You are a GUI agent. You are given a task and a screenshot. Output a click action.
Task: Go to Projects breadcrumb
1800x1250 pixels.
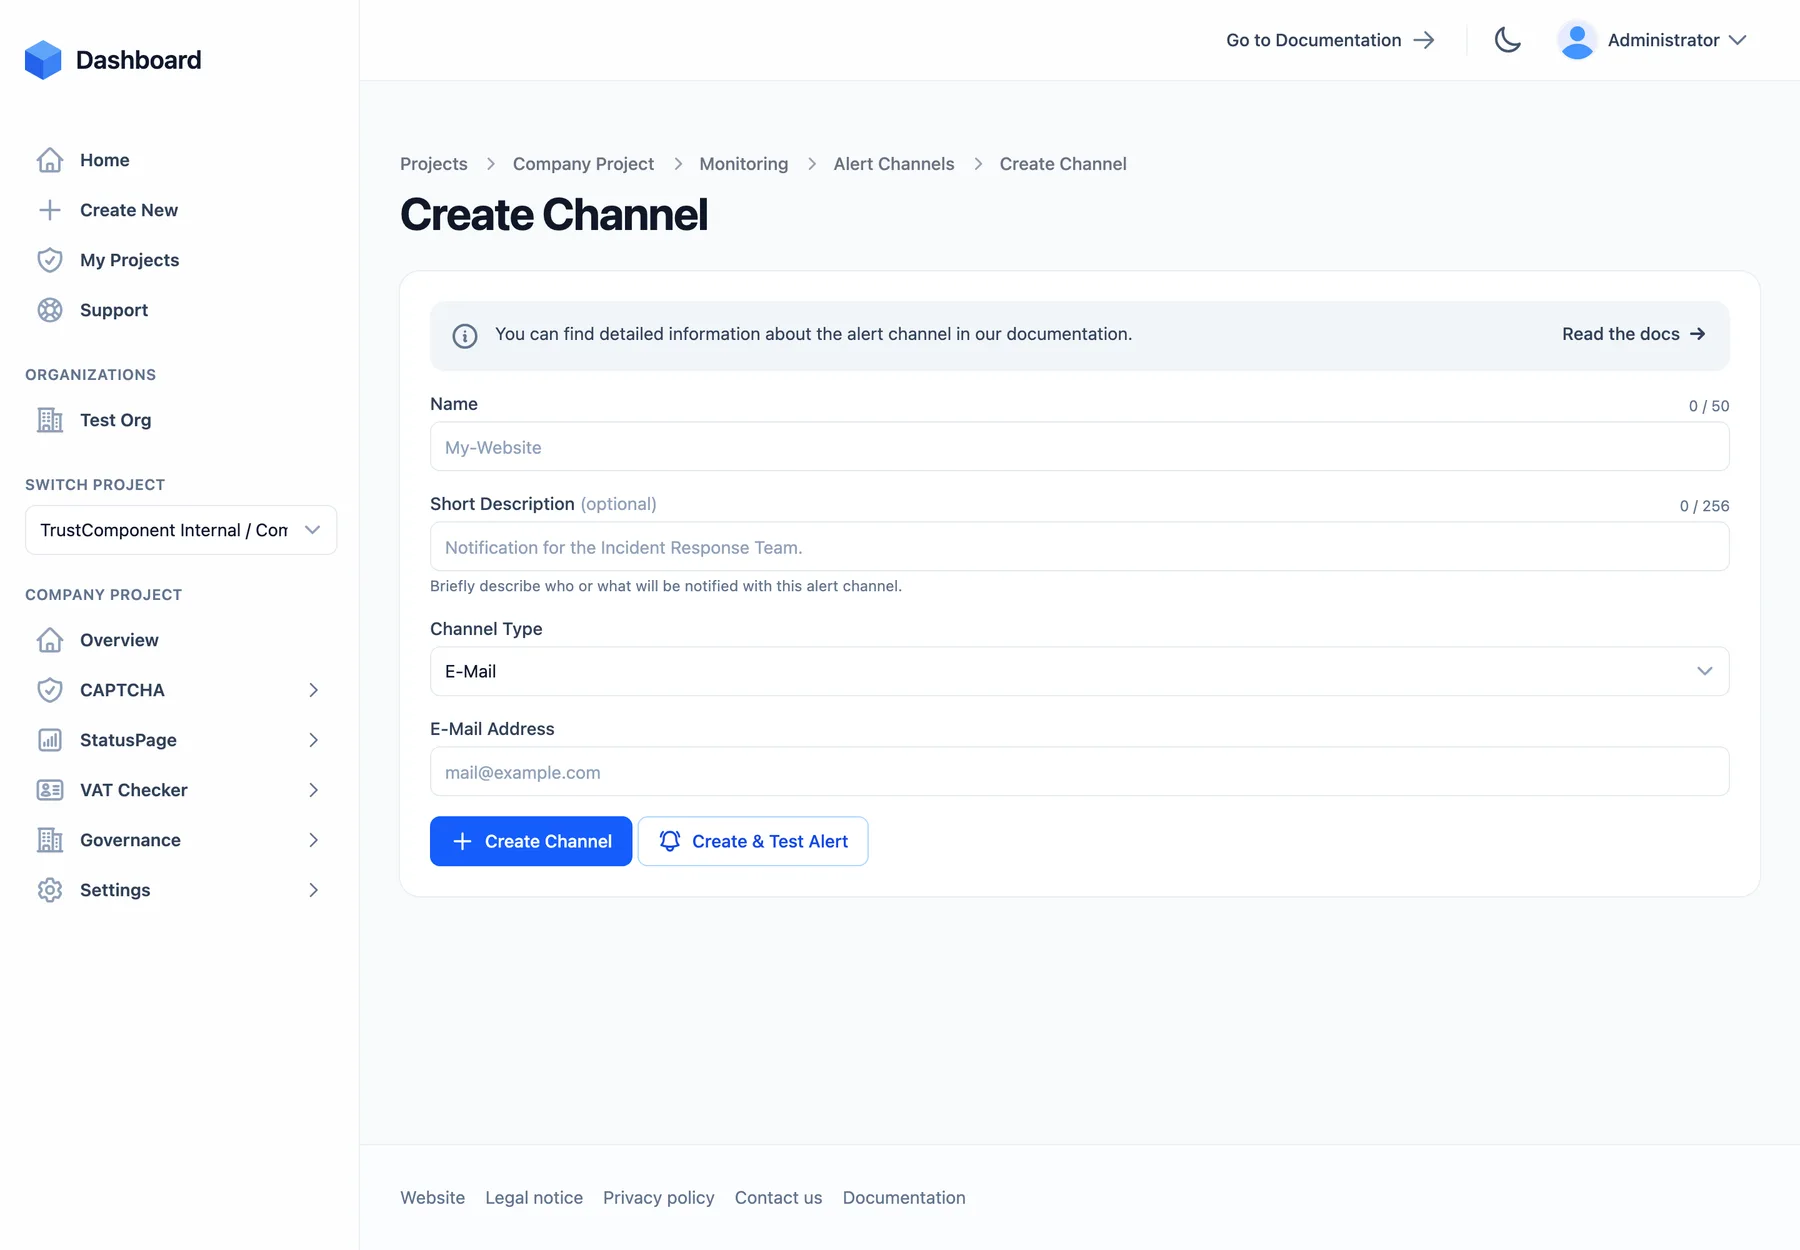click(434, 164)
